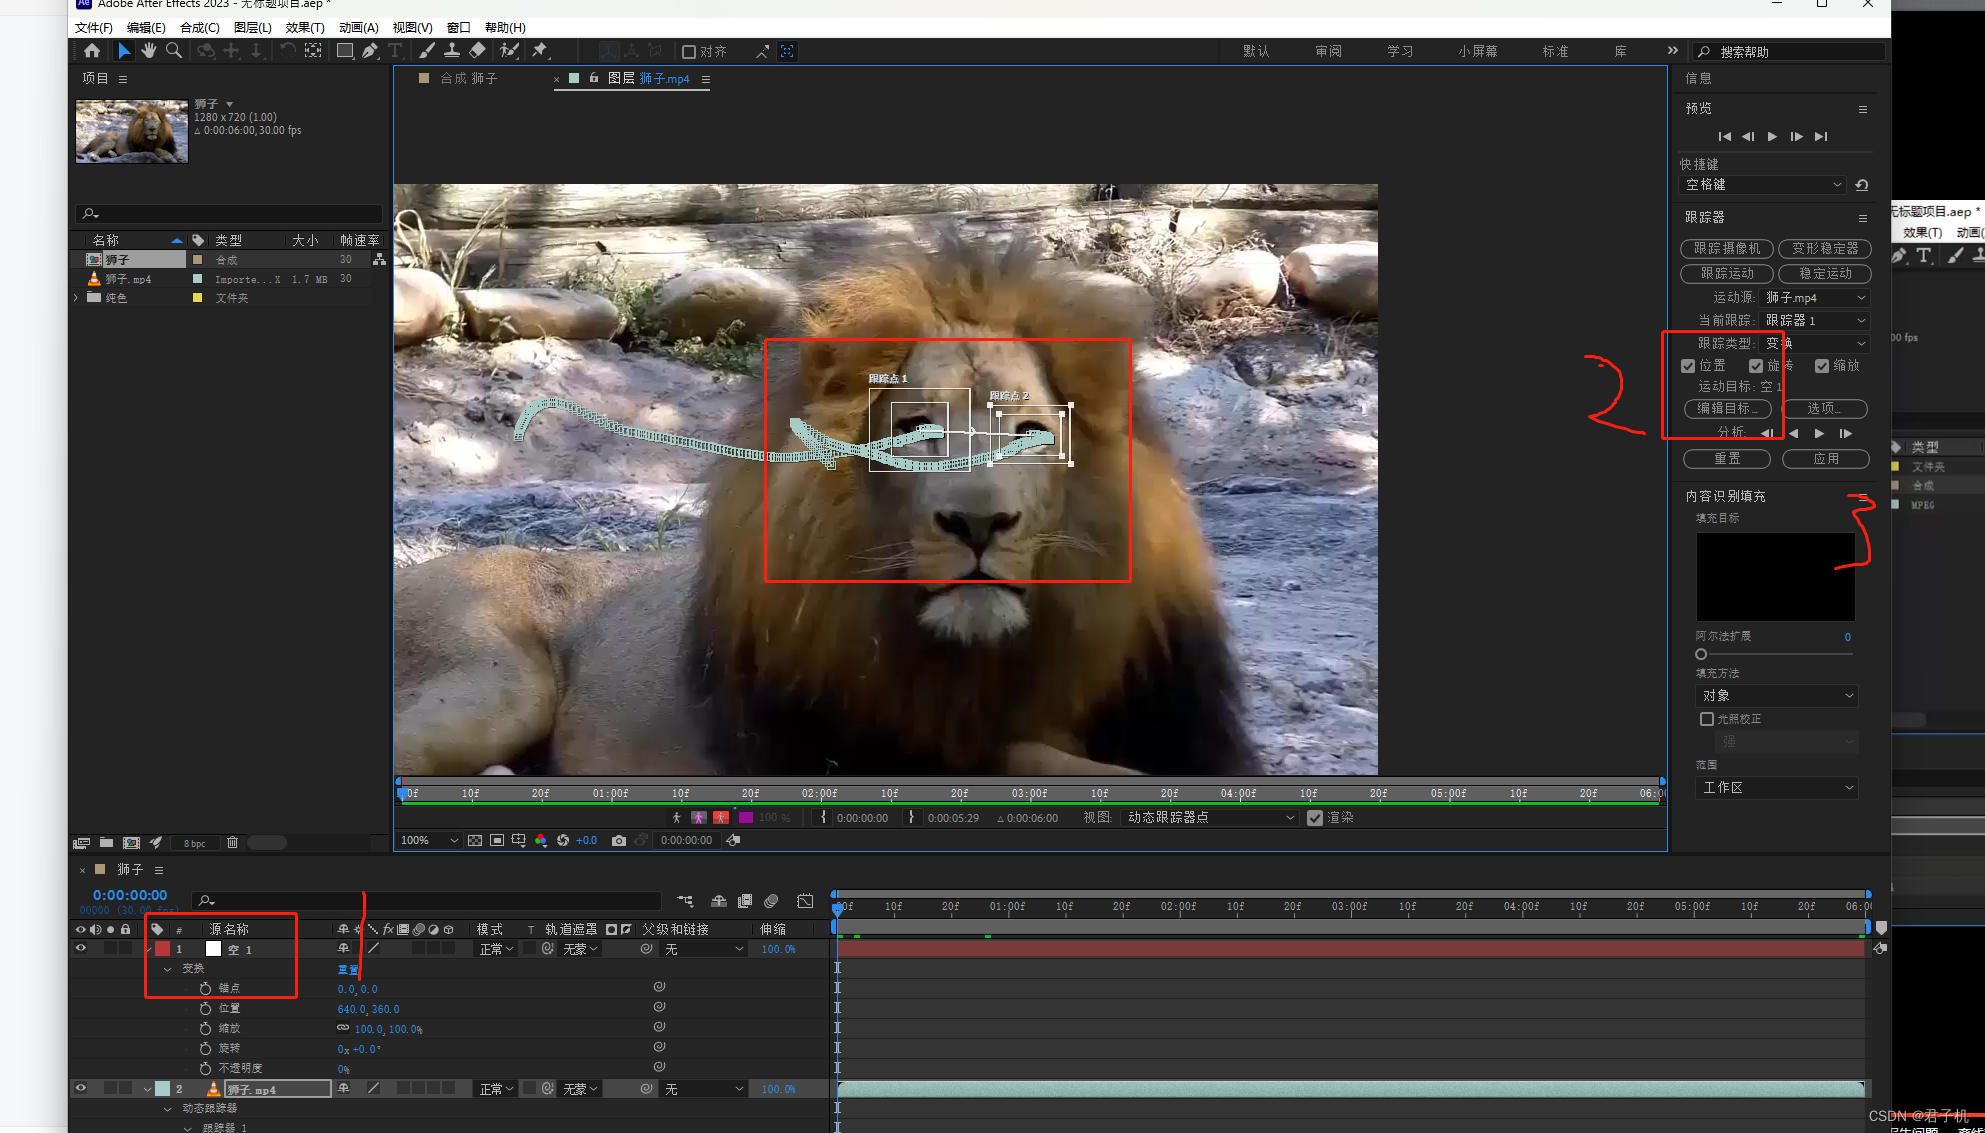Select the Zoom magnifier tool
Viewport: 1985px width, 1133px height.
coord(174,51)
